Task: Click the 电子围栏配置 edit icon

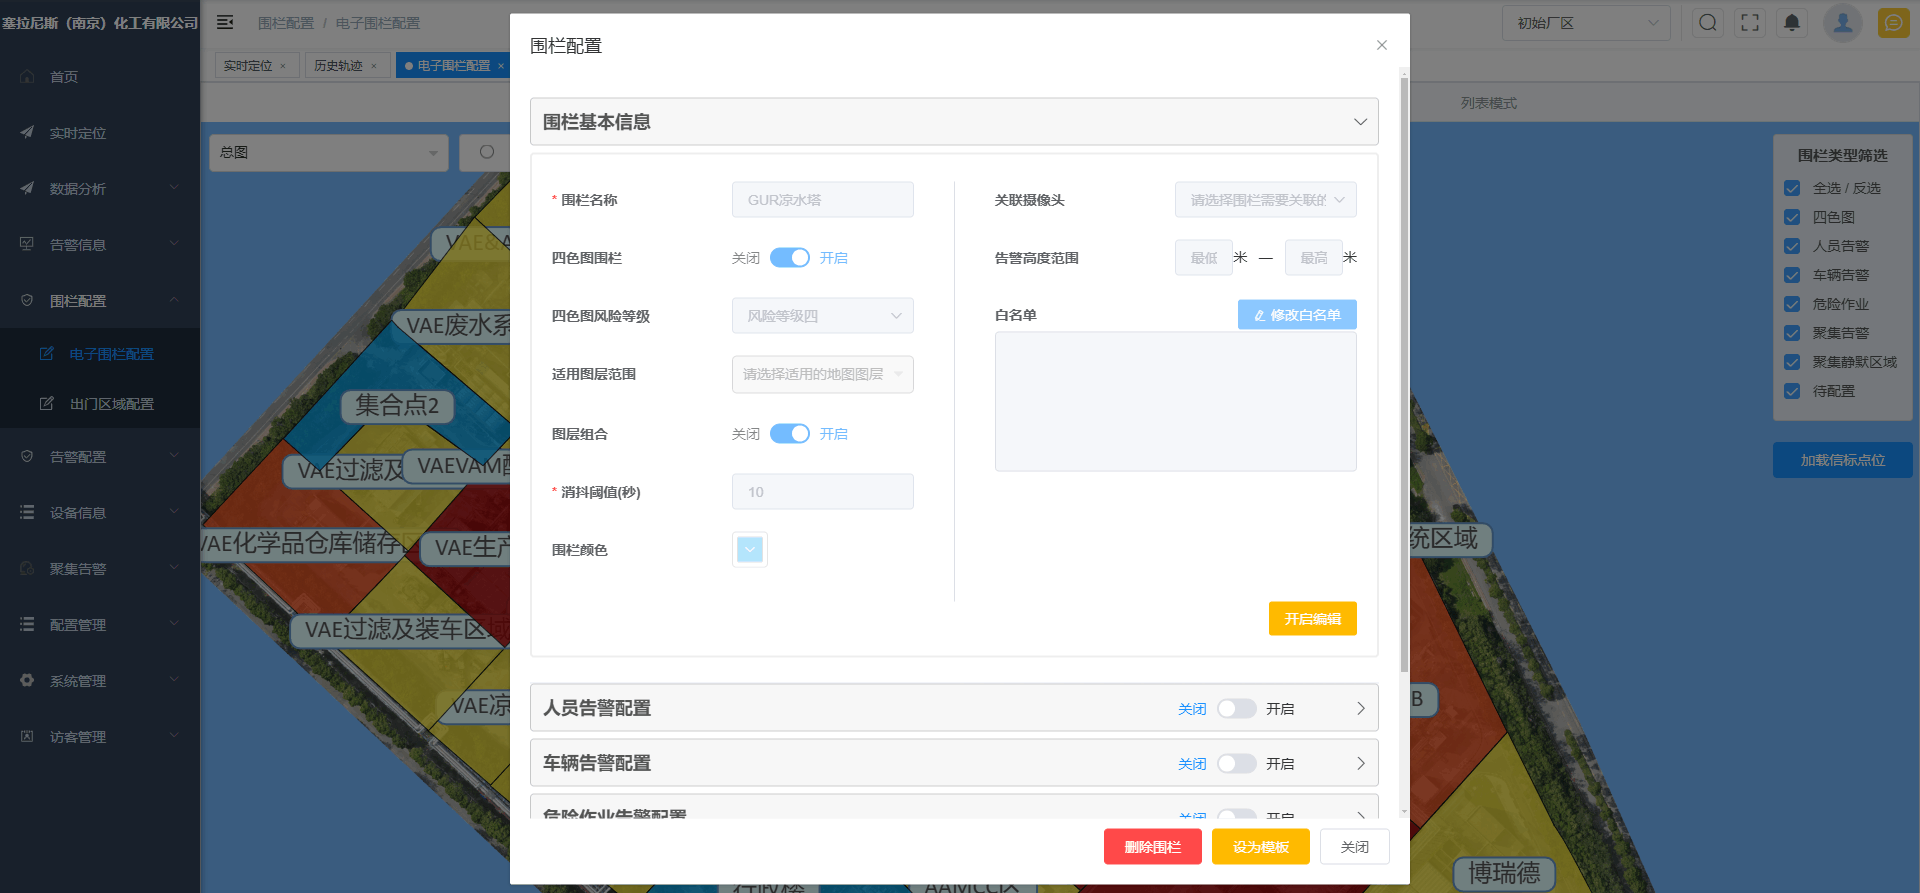Action: click(x=46, y=353)
